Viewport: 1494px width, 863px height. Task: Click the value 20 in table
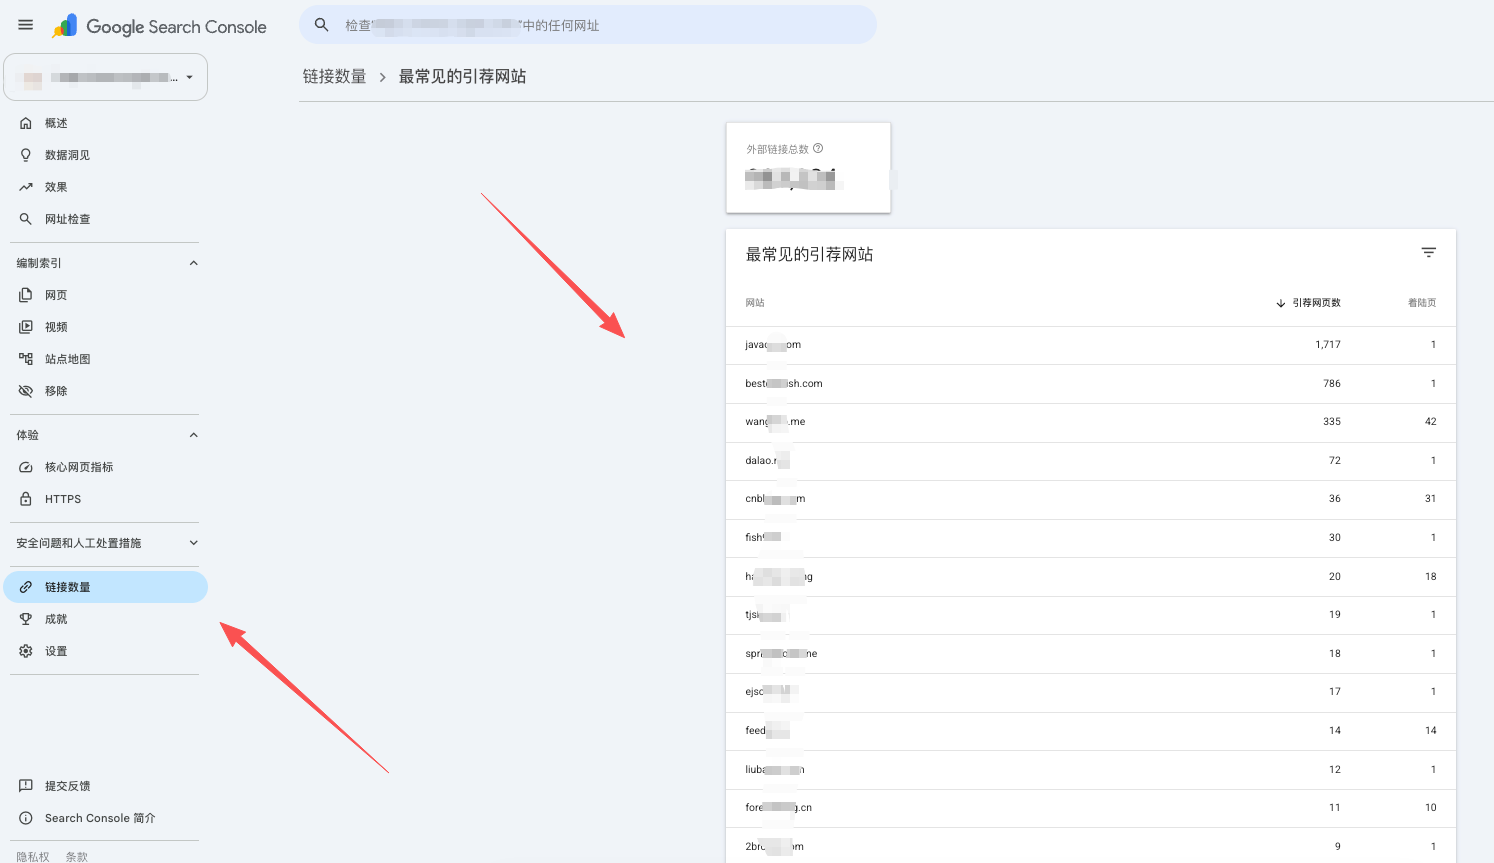[x=1335, y=577]
